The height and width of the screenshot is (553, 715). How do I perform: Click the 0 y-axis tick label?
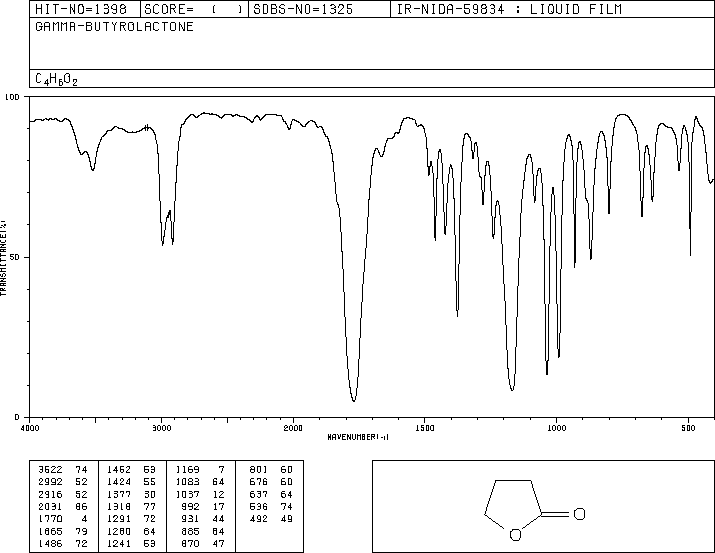click(17, 417)
